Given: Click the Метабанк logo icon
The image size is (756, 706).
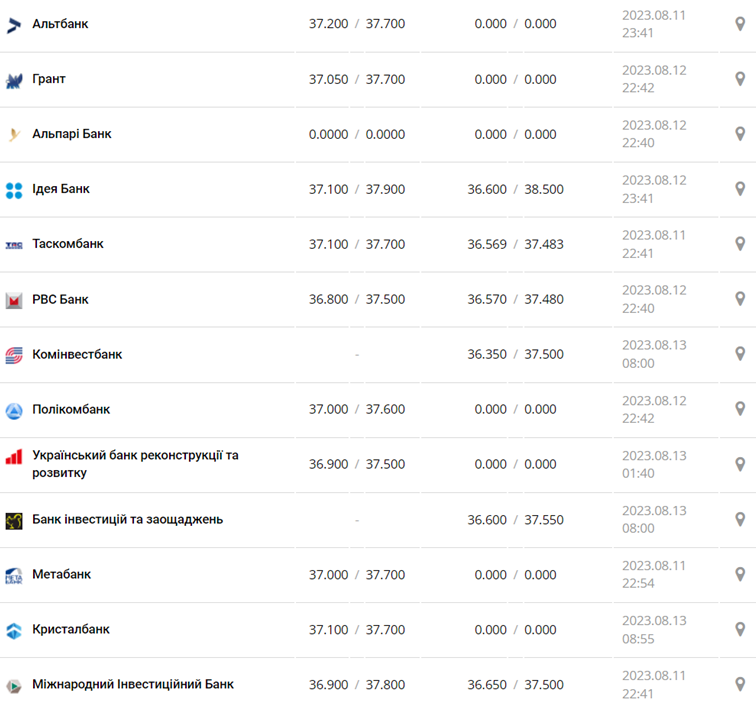Looking at the screenshot, I should tap(14, 575).
